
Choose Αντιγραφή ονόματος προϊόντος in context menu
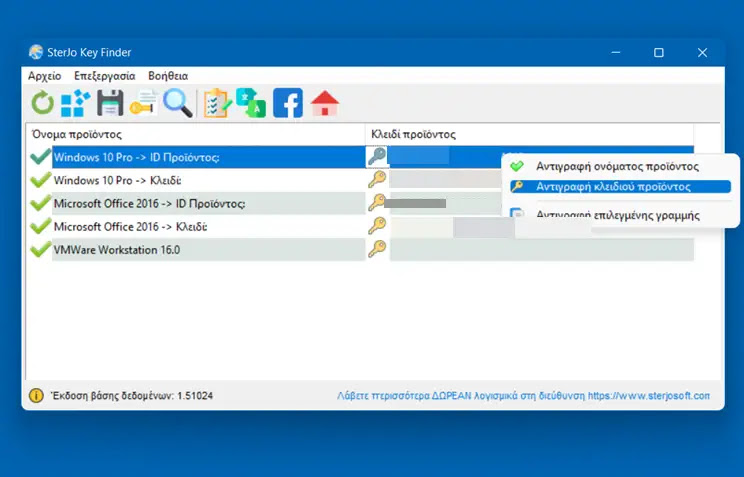click(620, 167)
